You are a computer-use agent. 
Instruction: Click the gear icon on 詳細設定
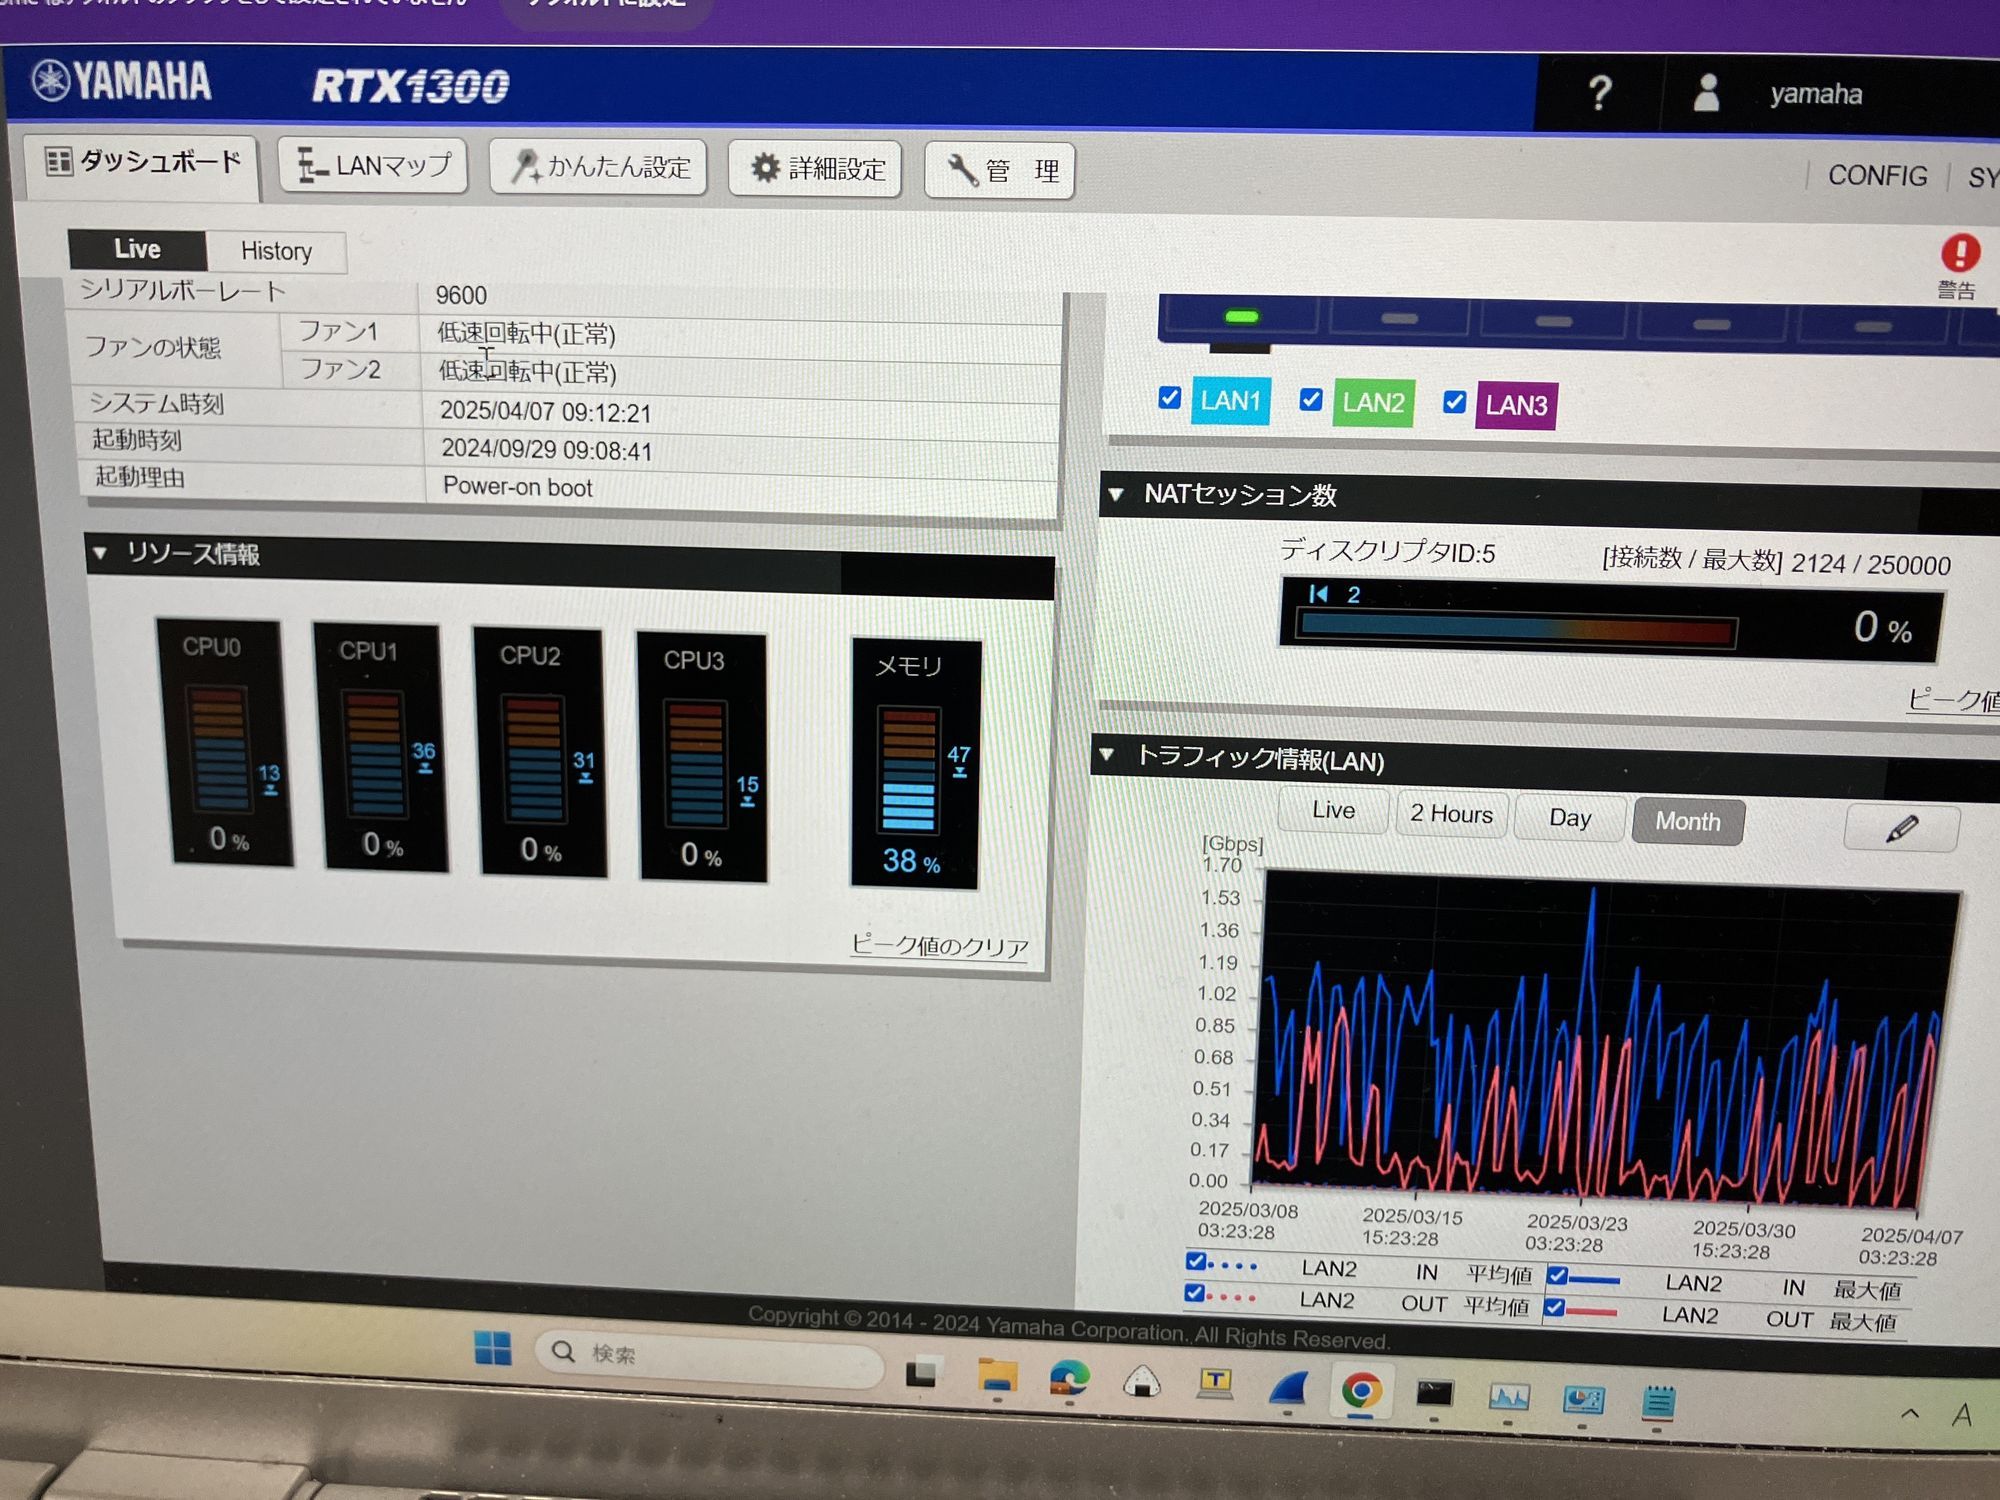point(765,168)
